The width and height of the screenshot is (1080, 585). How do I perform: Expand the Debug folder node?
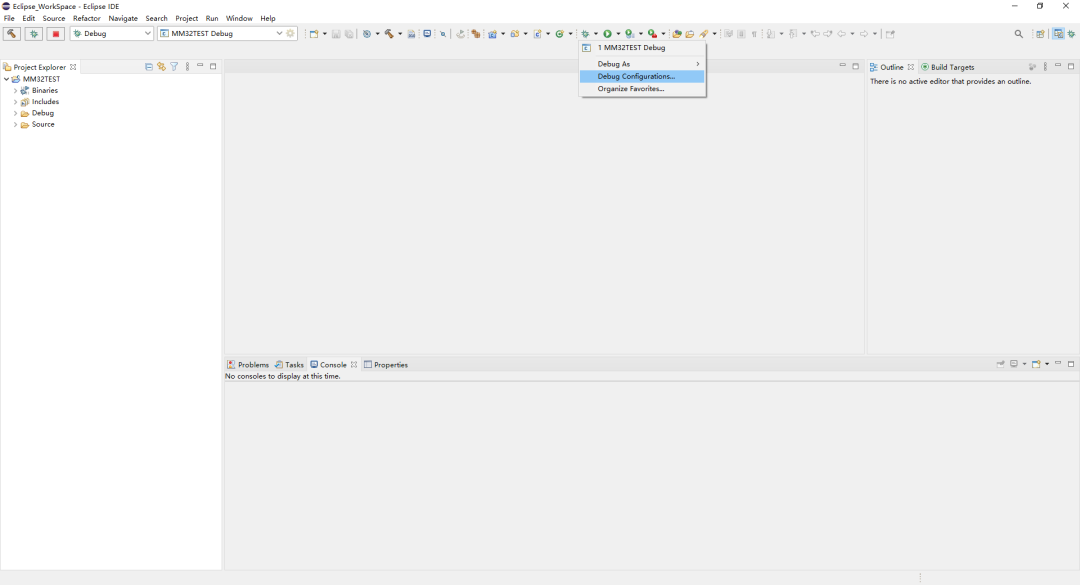15,113
